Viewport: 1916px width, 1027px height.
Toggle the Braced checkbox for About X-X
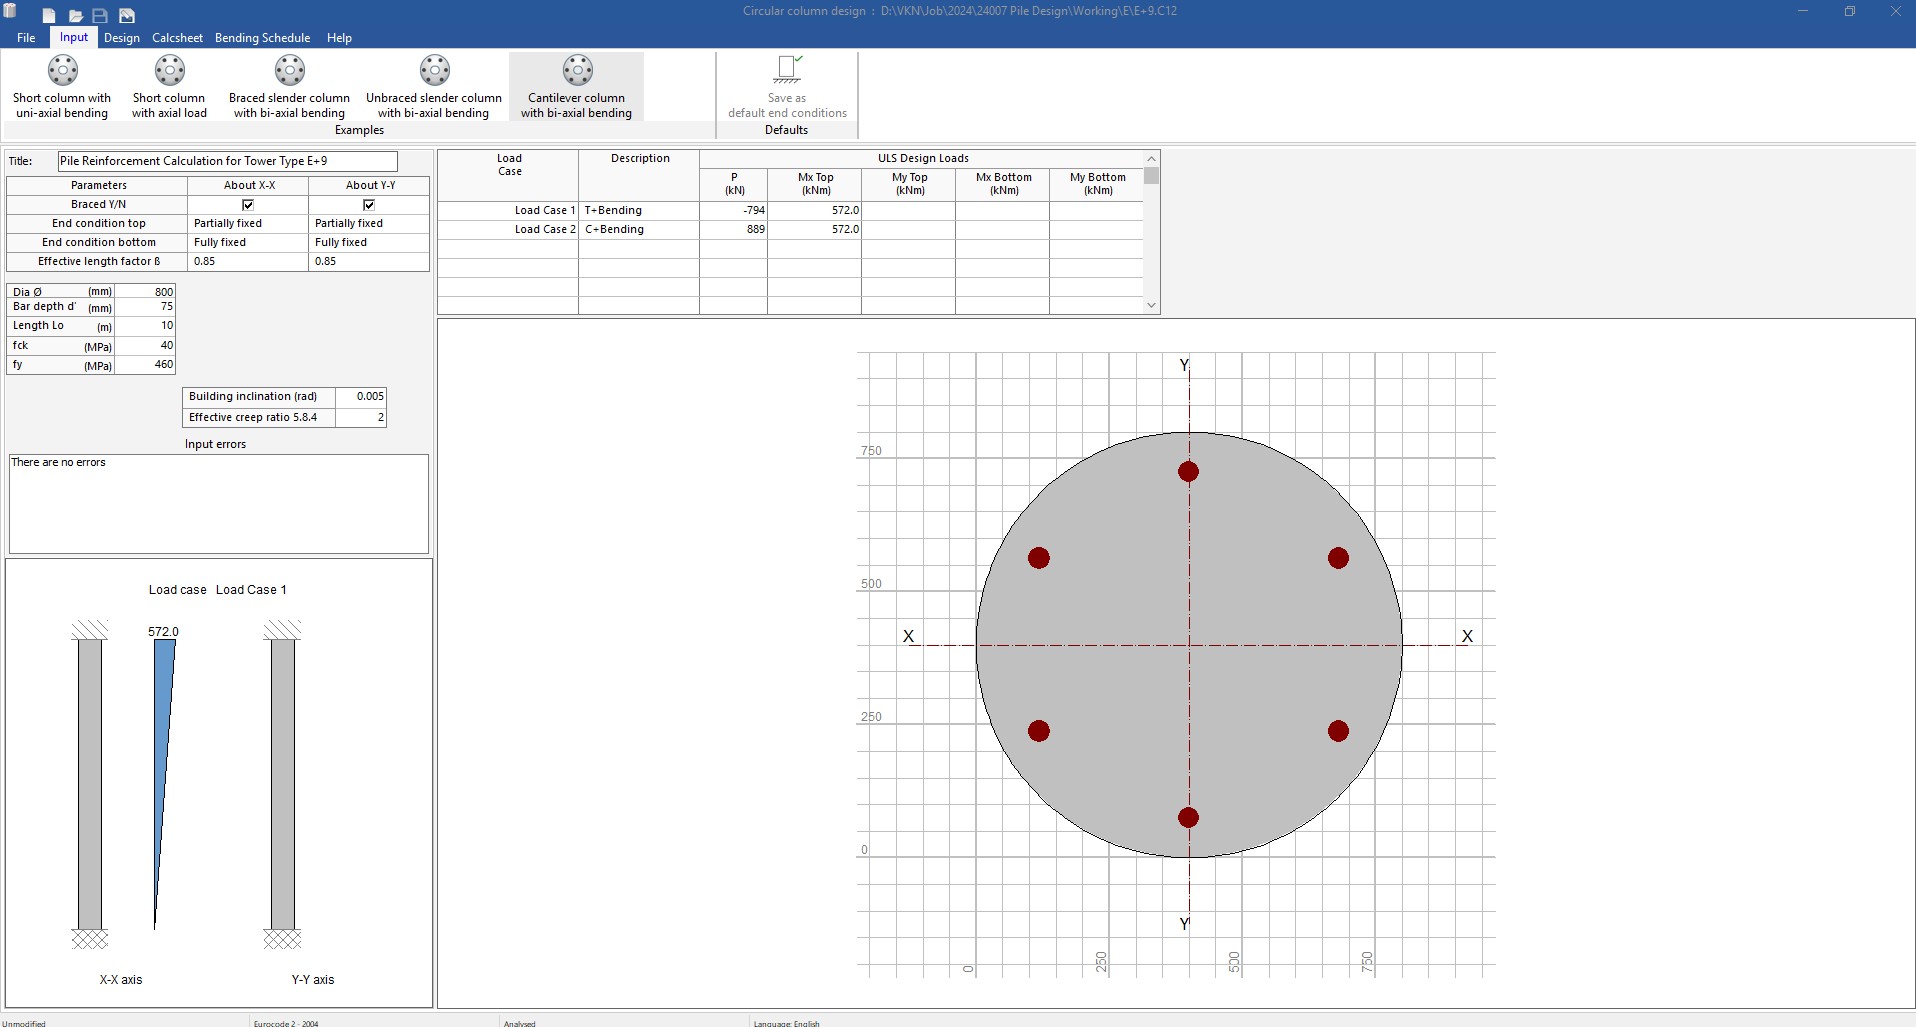(248, 205)
